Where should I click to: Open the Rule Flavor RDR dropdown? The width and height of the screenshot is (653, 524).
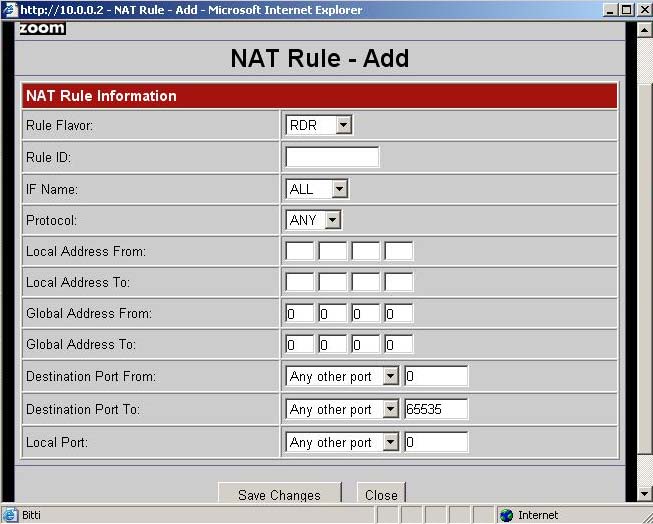point(319,125)
